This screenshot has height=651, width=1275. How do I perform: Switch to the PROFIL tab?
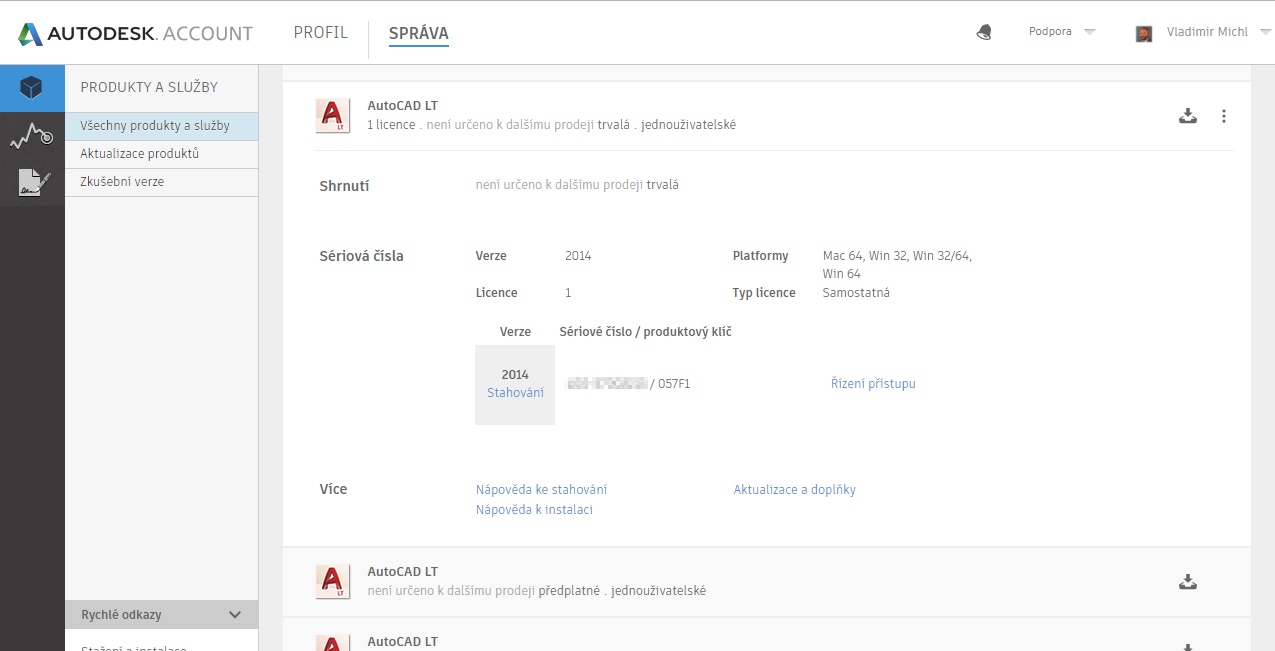point(320,32)
